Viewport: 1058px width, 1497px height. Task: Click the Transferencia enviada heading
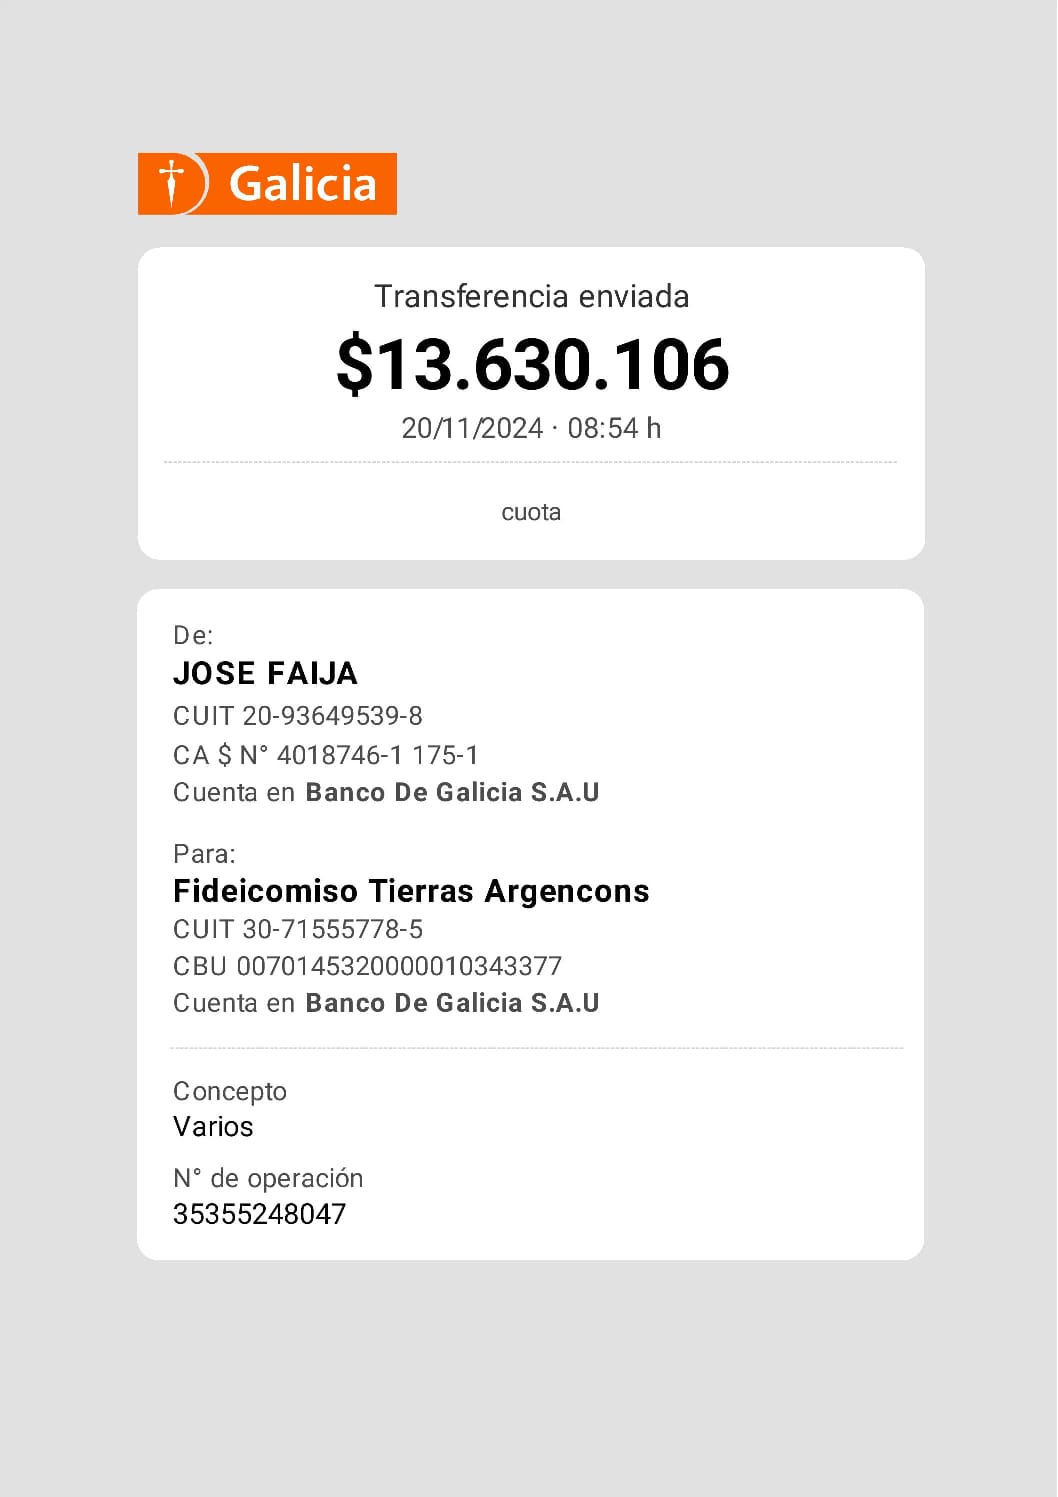531,296
